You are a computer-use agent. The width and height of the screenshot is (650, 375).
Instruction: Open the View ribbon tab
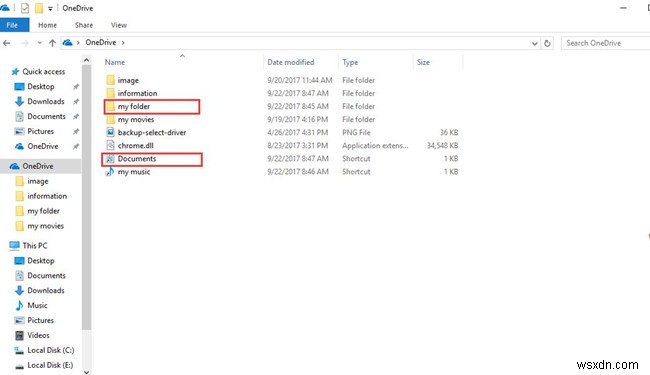pyautogui.click(x=119, y=25)
